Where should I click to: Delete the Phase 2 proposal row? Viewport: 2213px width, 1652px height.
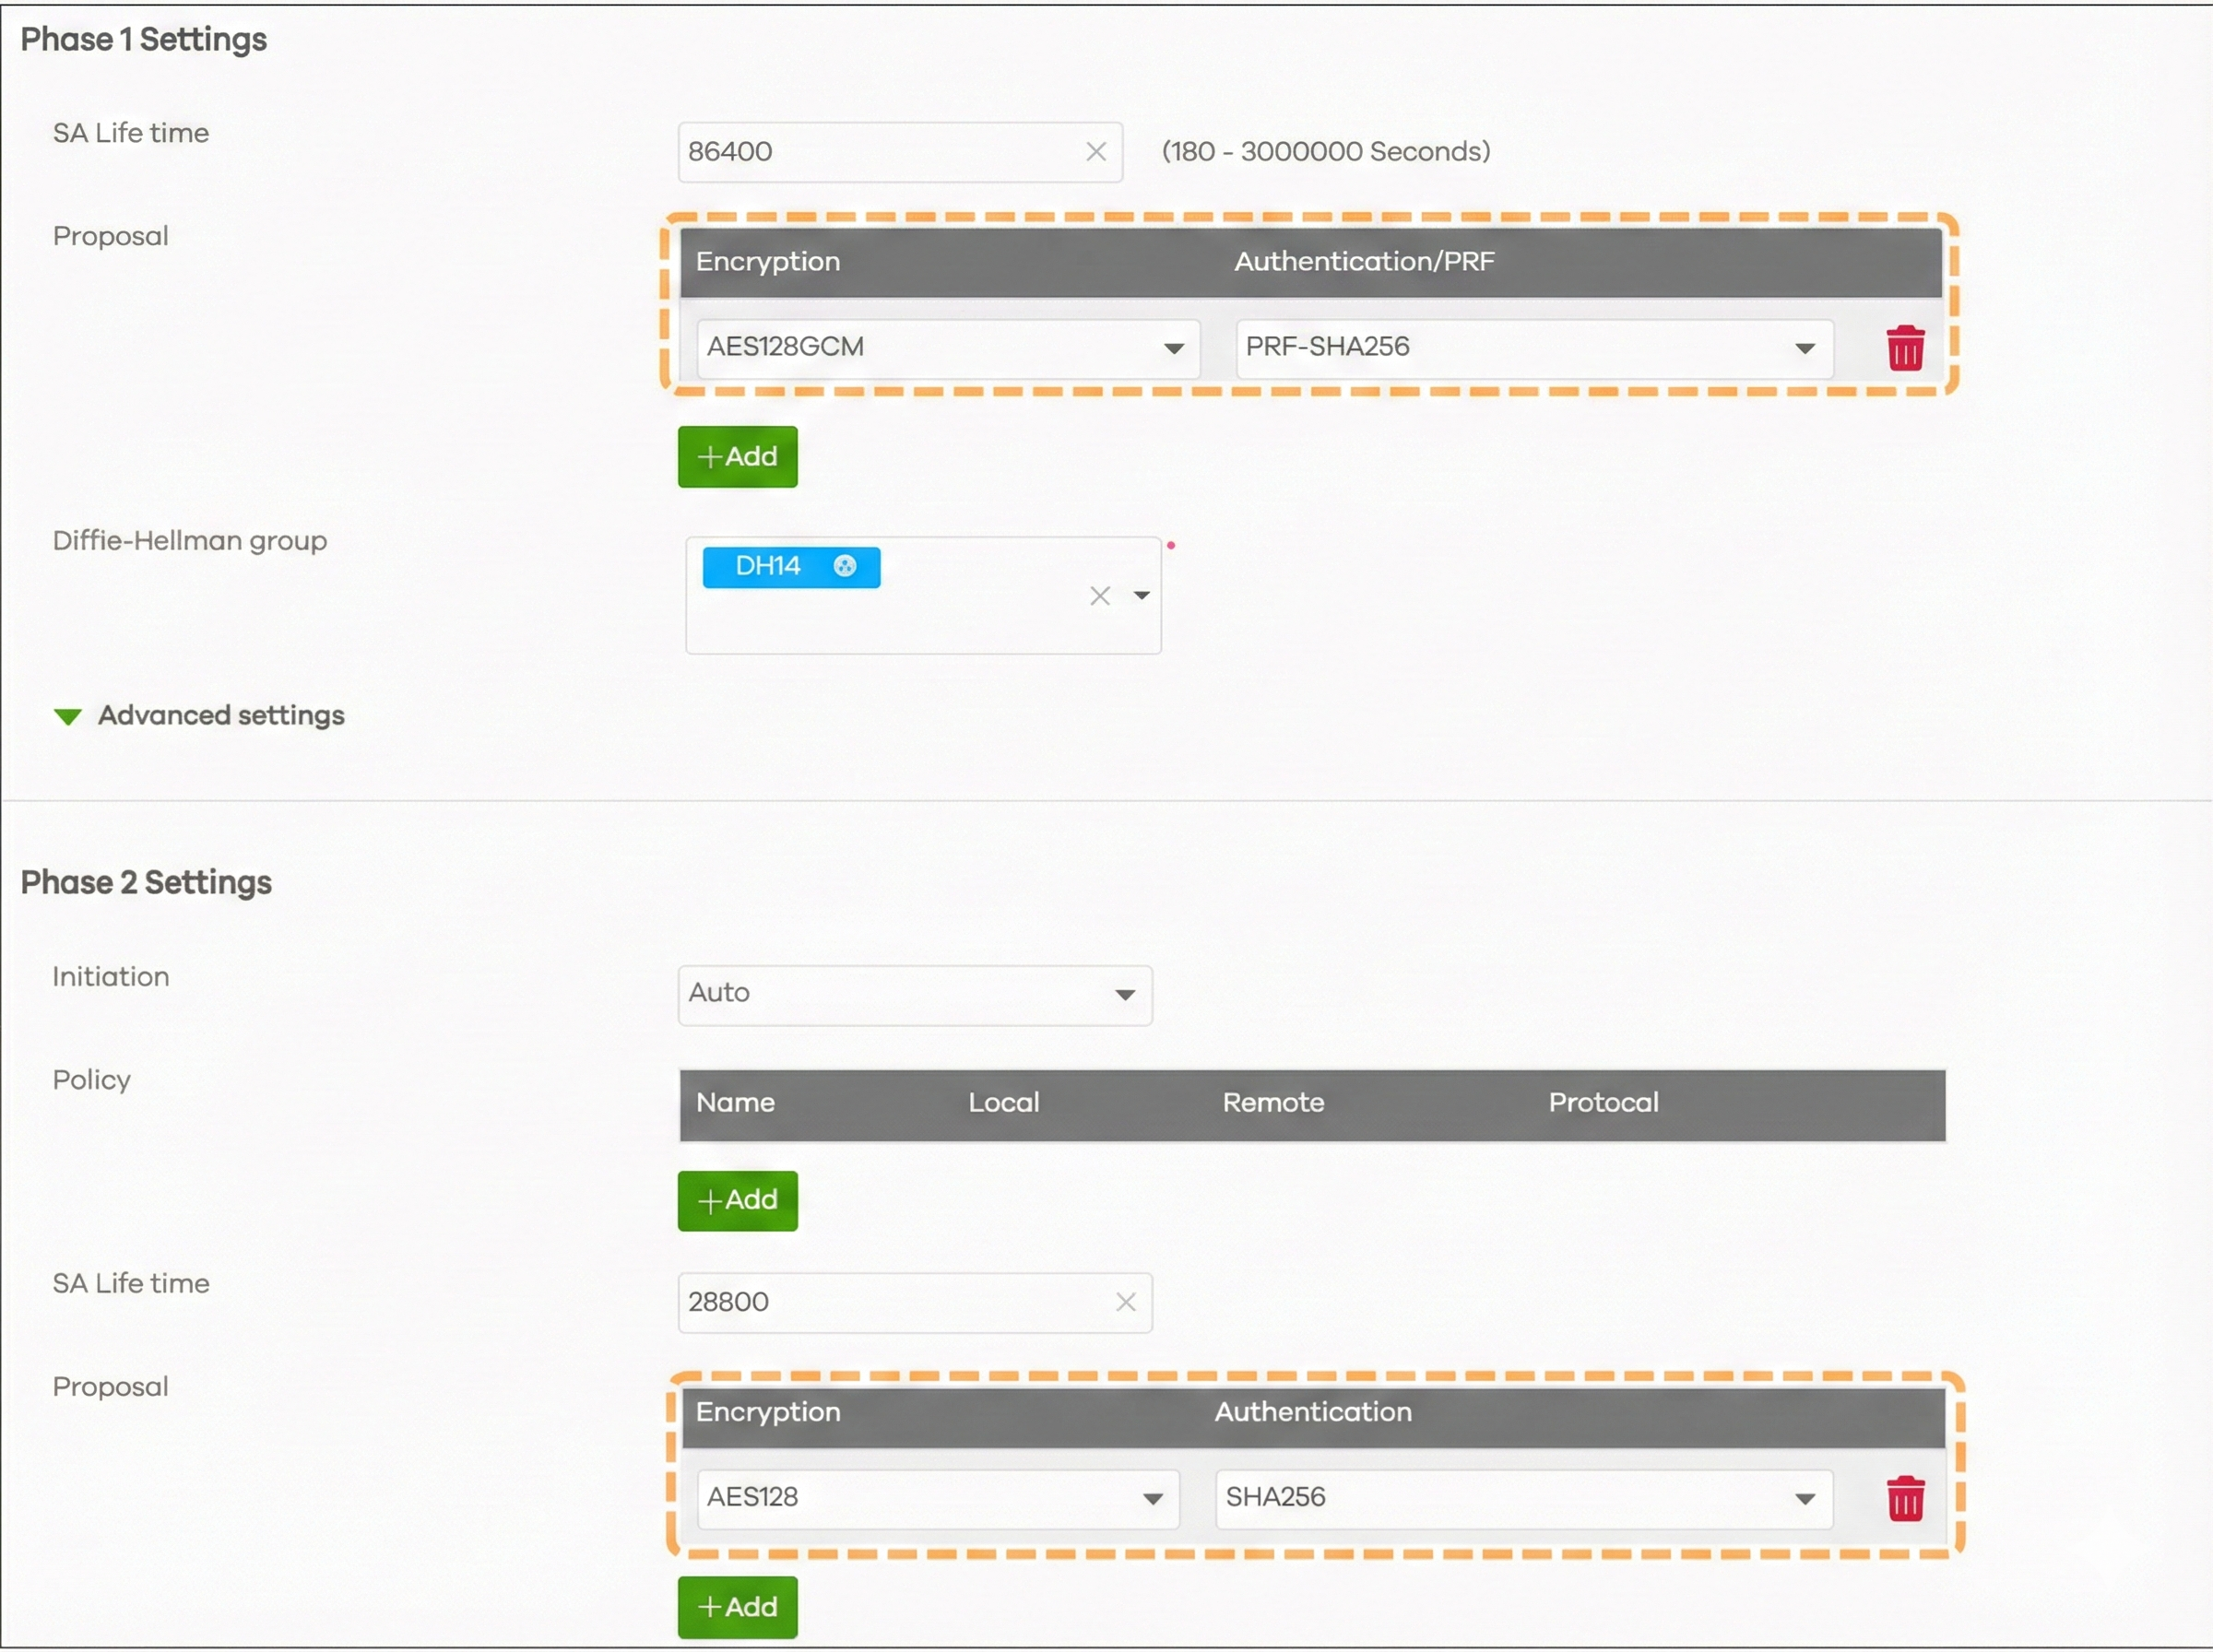(x=1904, y=1498)
